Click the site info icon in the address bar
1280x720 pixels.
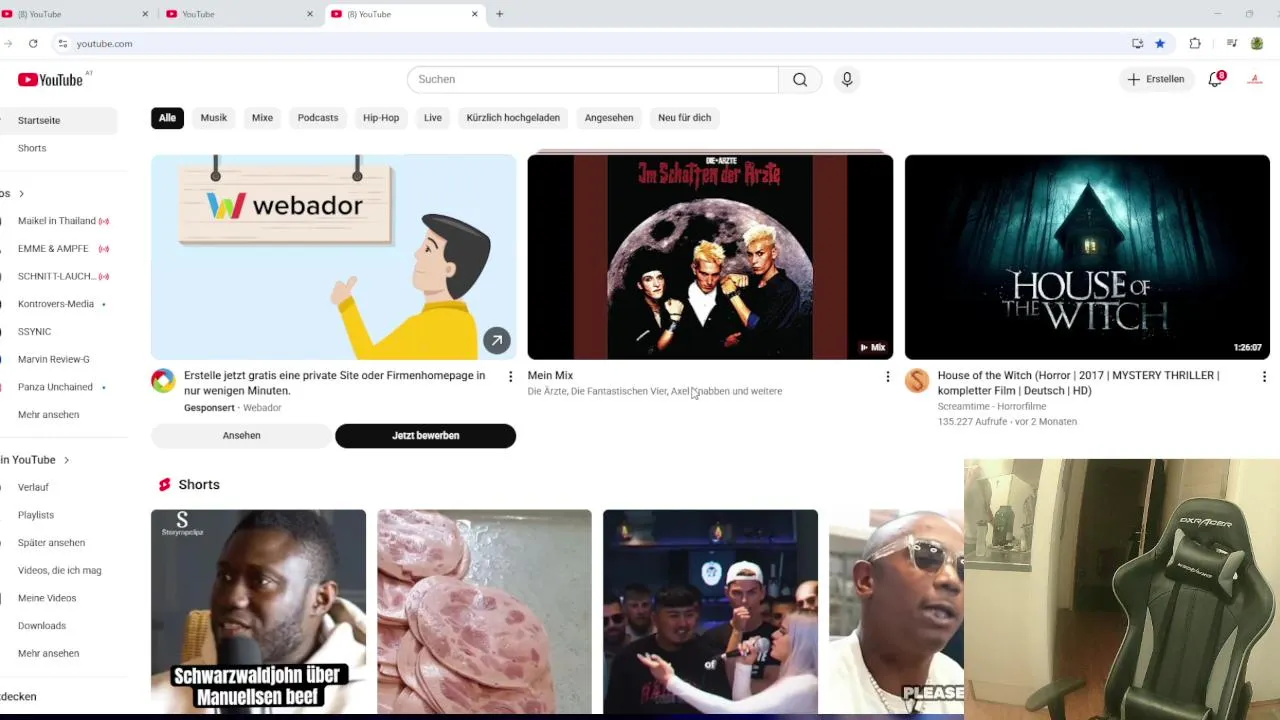[62, 44]
